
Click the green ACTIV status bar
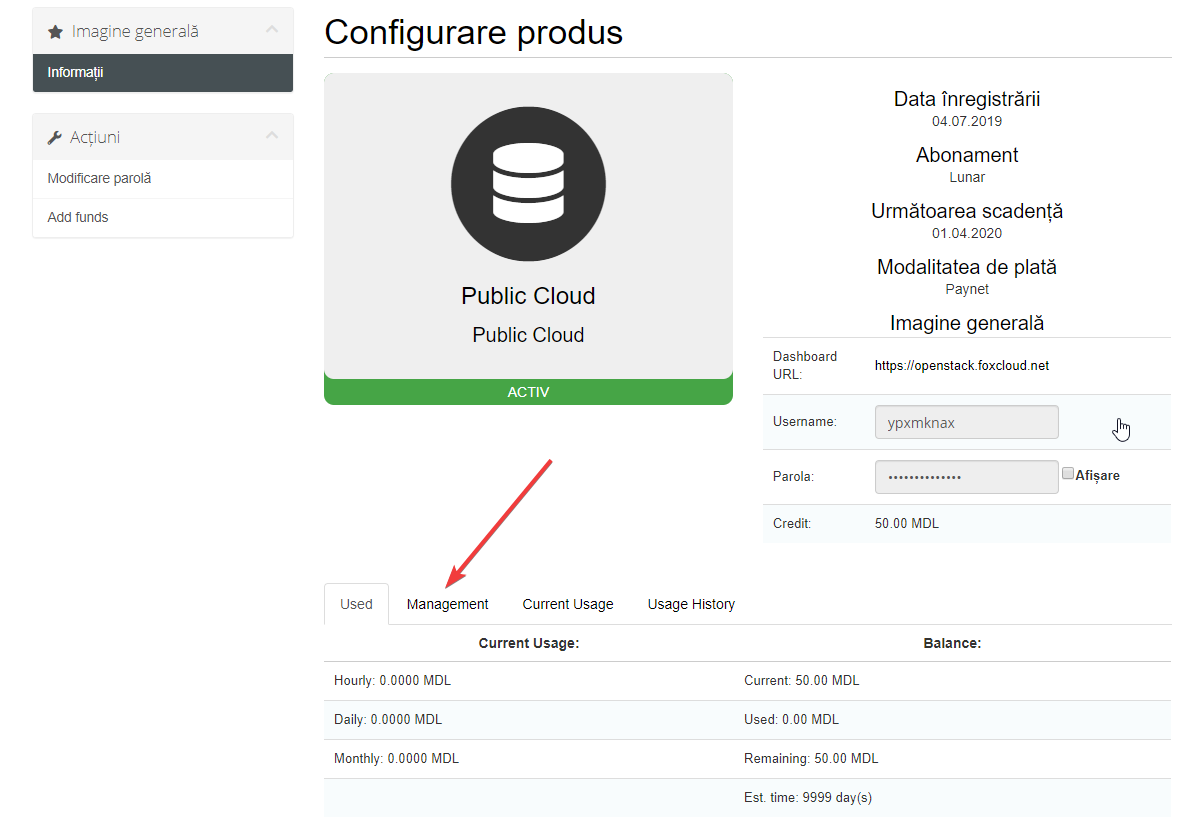point(528,392)
